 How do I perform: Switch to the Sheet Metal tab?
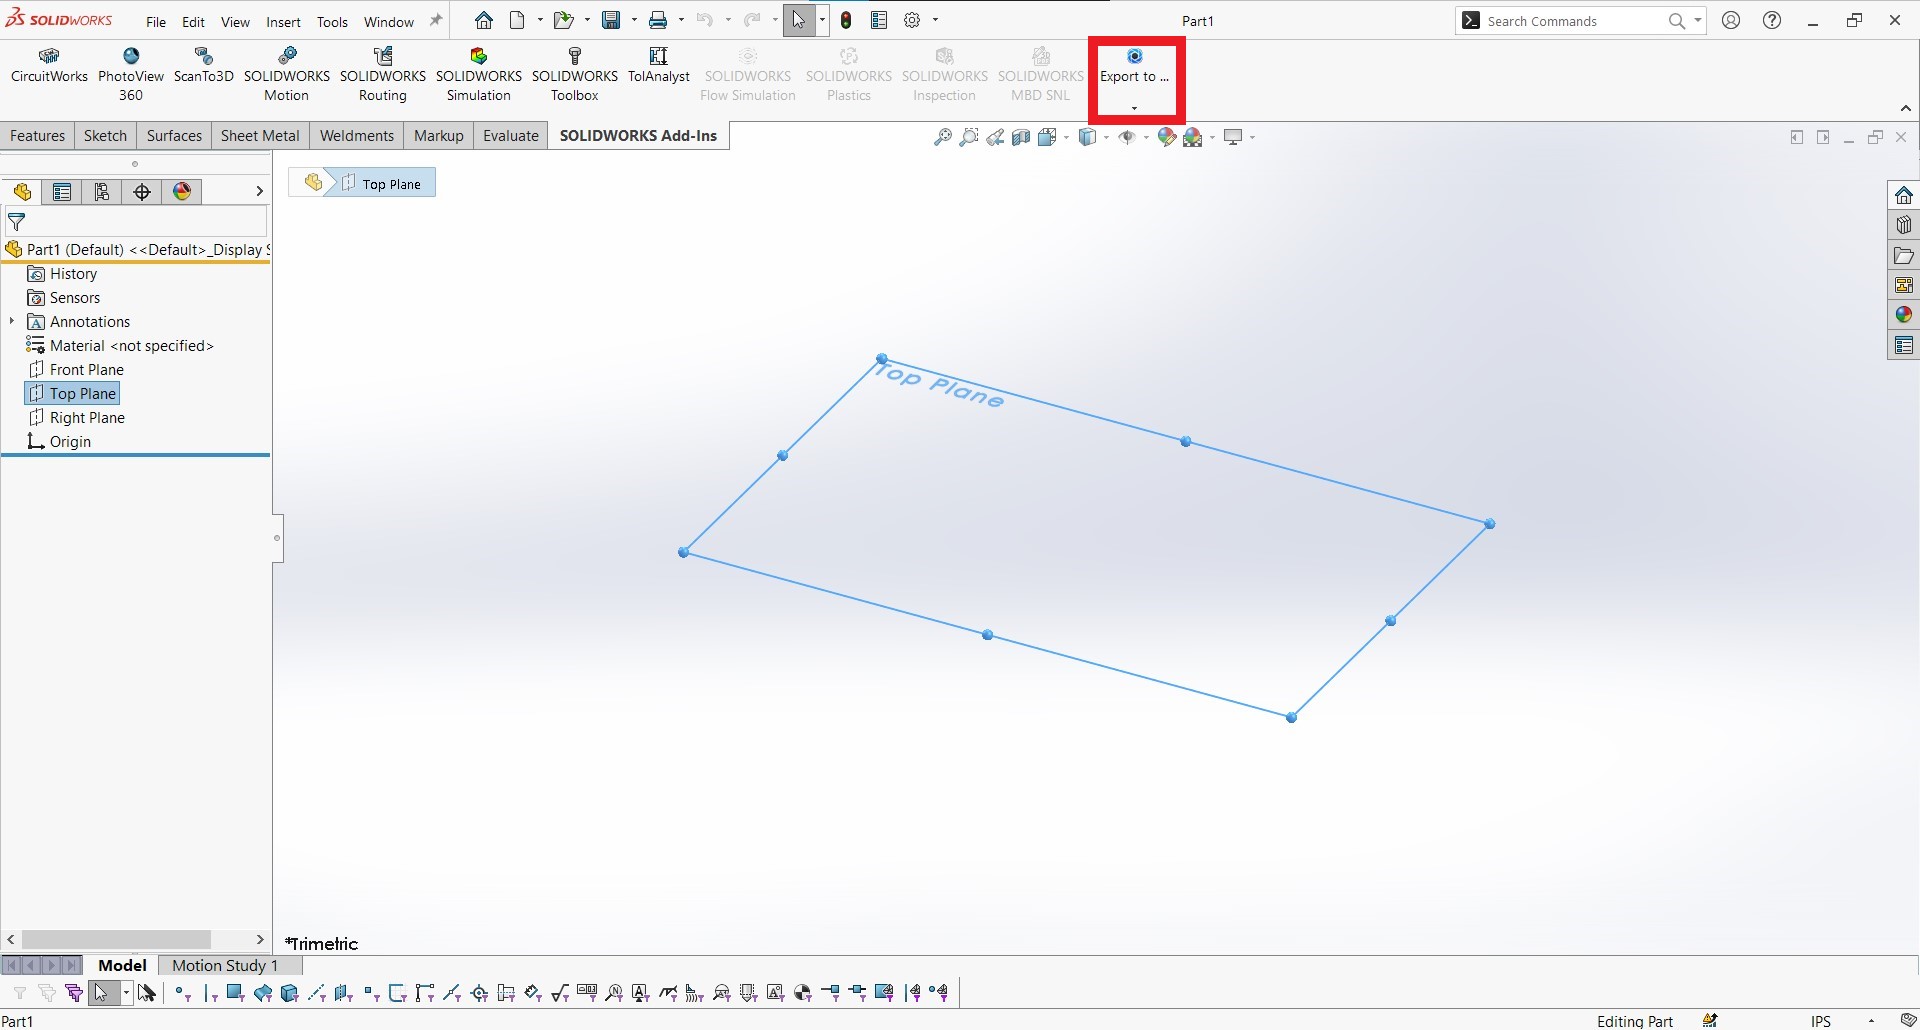(x=260, y=136)
